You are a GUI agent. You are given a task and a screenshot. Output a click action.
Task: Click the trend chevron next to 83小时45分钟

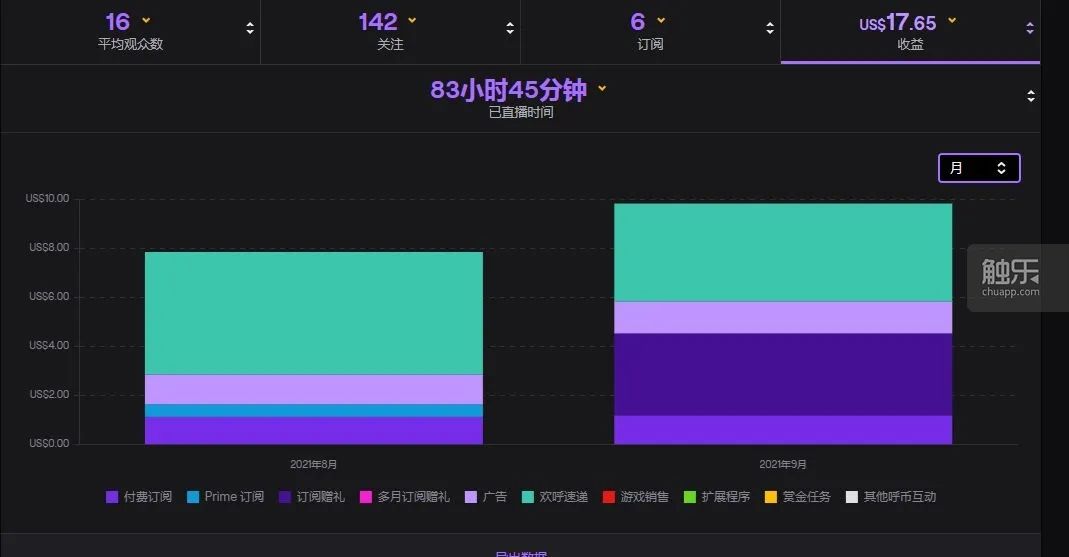click(x=602, y=88)
